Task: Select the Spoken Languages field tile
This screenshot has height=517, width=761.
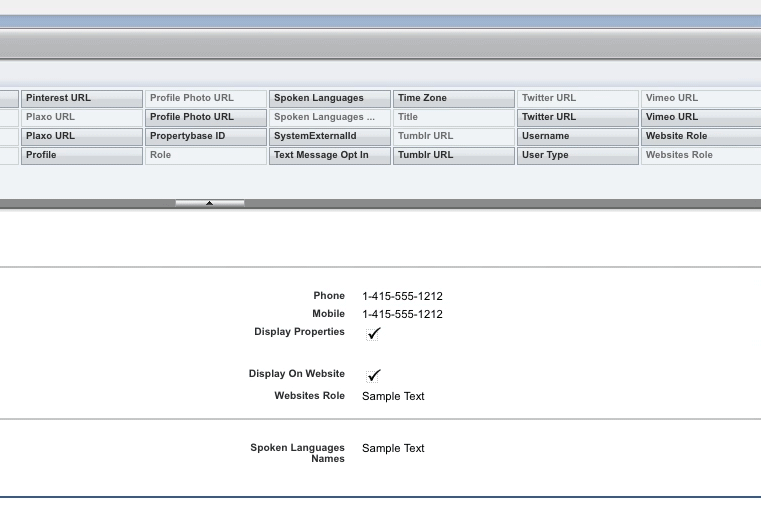Action: 330,99
